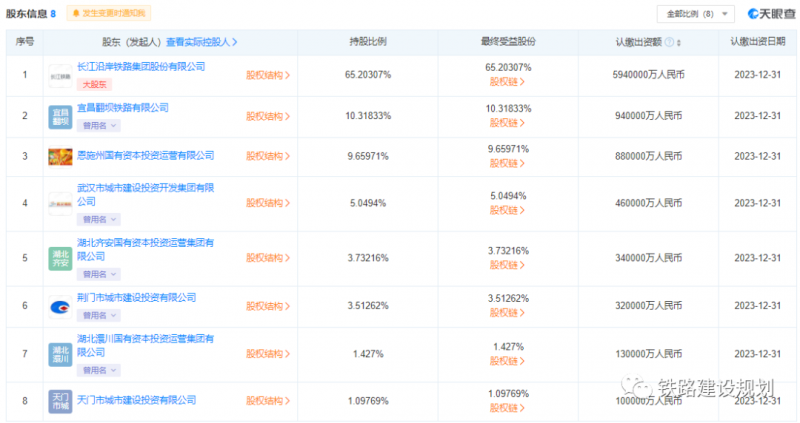The image size is (800, 423).
Task: Click 130000万人民币 cell
Action: click(x=648, y=354)
